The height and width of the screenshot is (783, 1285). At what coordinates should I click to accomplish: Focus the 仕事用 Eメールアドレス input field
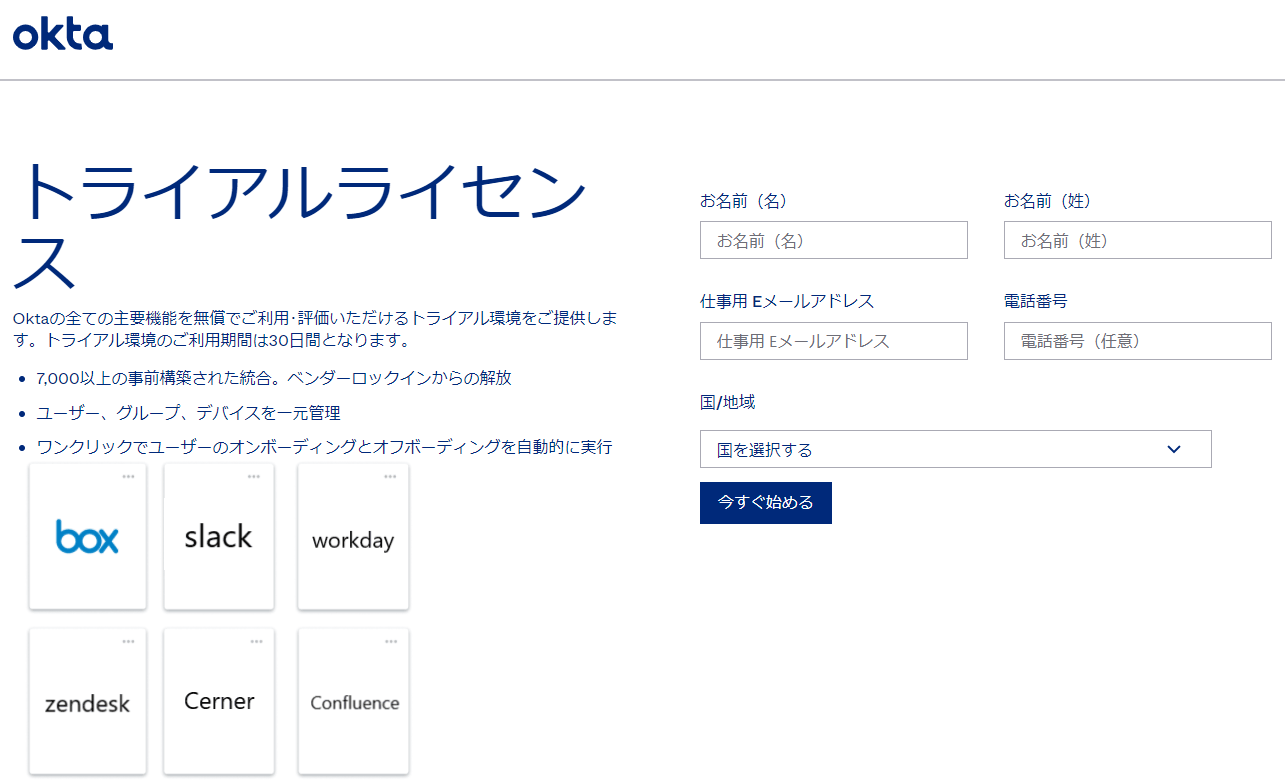point(834,341)
